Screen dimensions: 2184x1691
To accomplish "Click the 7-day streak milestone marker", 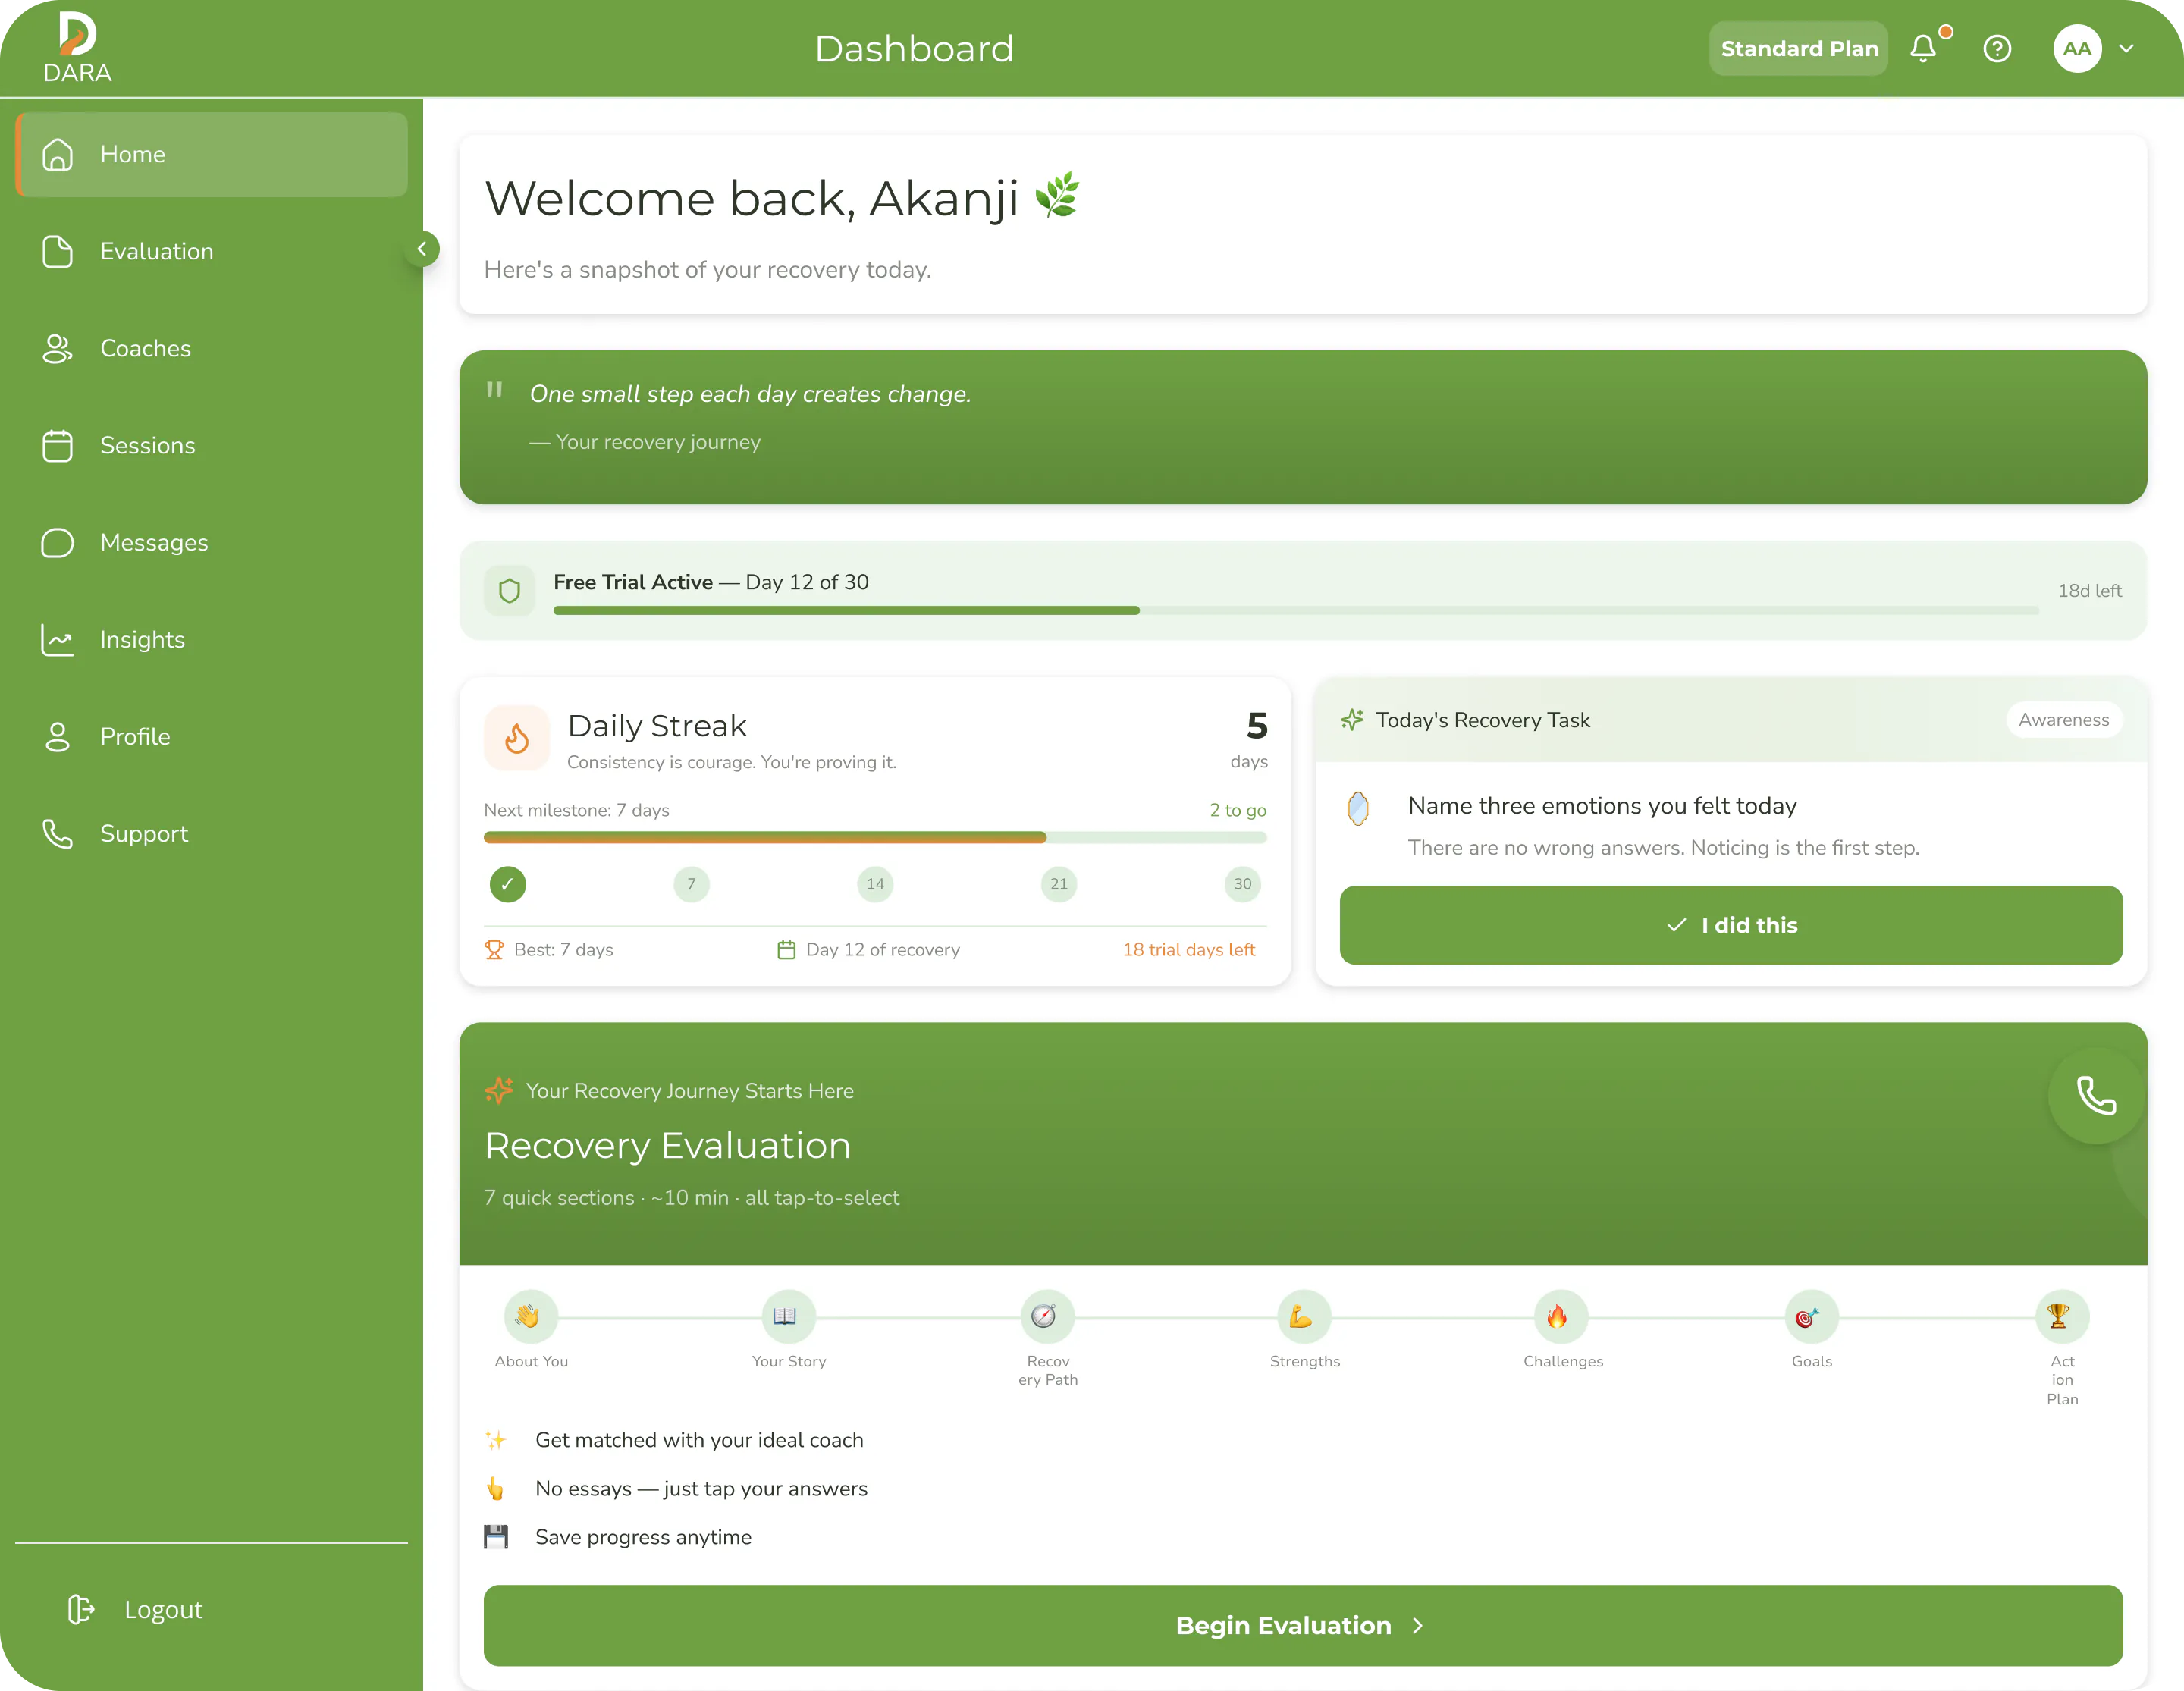I will point(691,884).
